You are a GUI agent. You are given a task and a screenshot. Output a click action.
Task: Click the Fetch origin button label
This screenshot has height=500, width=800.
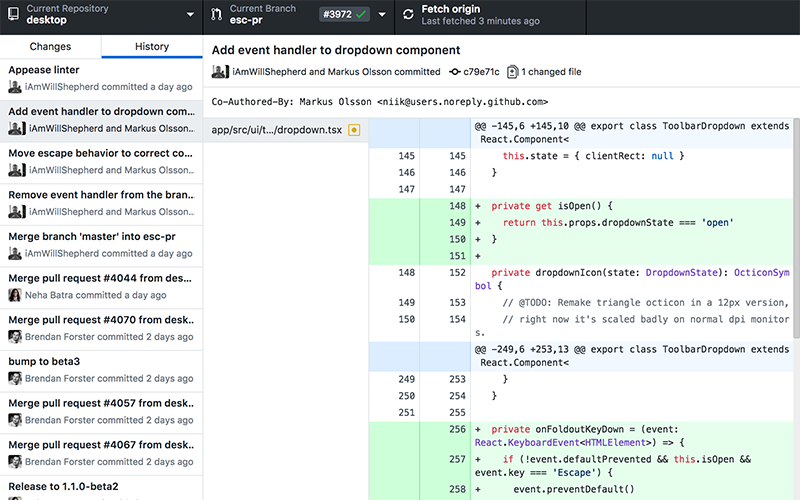[451, 9]
